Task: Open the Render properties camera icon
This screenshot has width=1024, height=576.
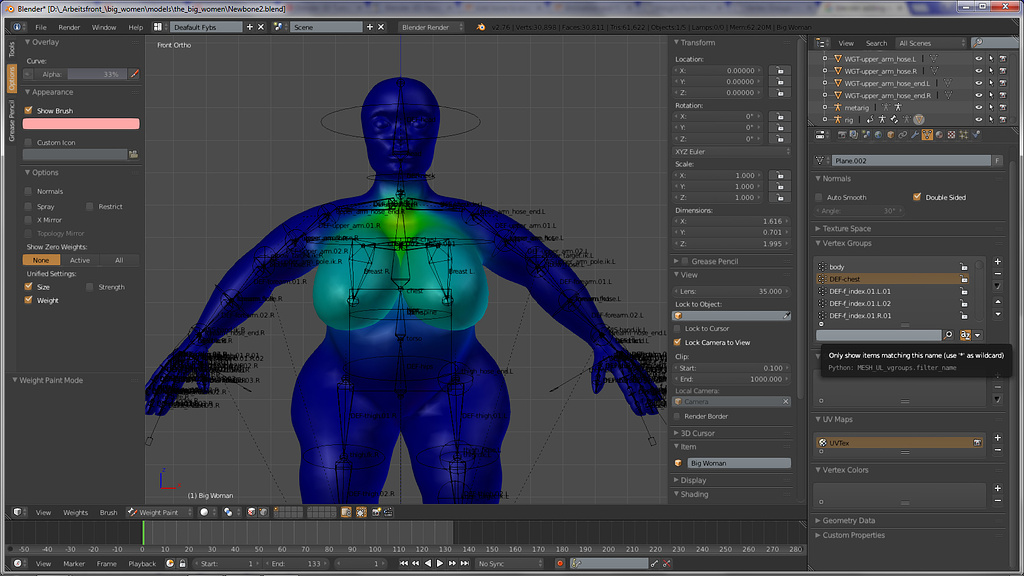Action: 842,135
